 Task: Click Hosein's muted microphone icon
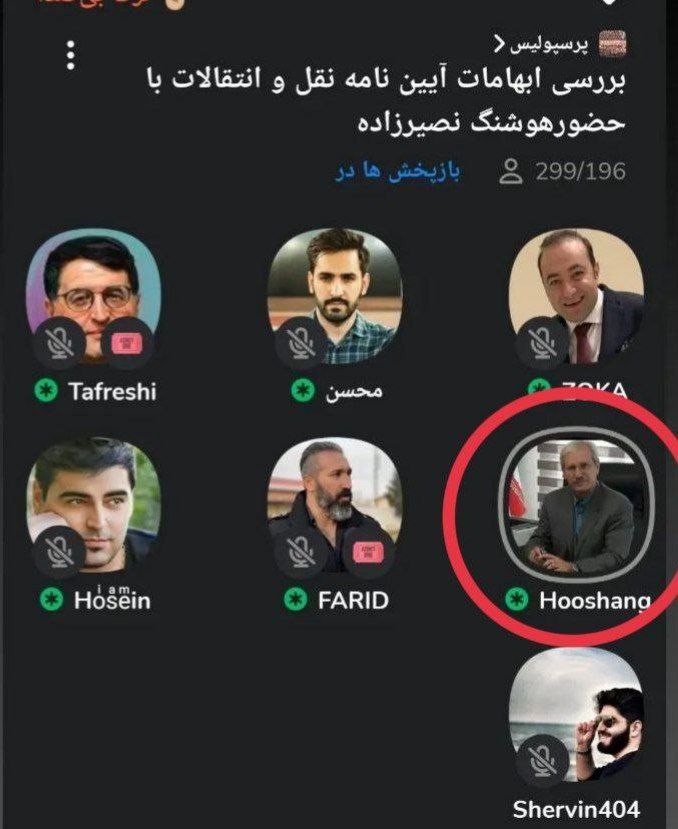pos(59,551)
